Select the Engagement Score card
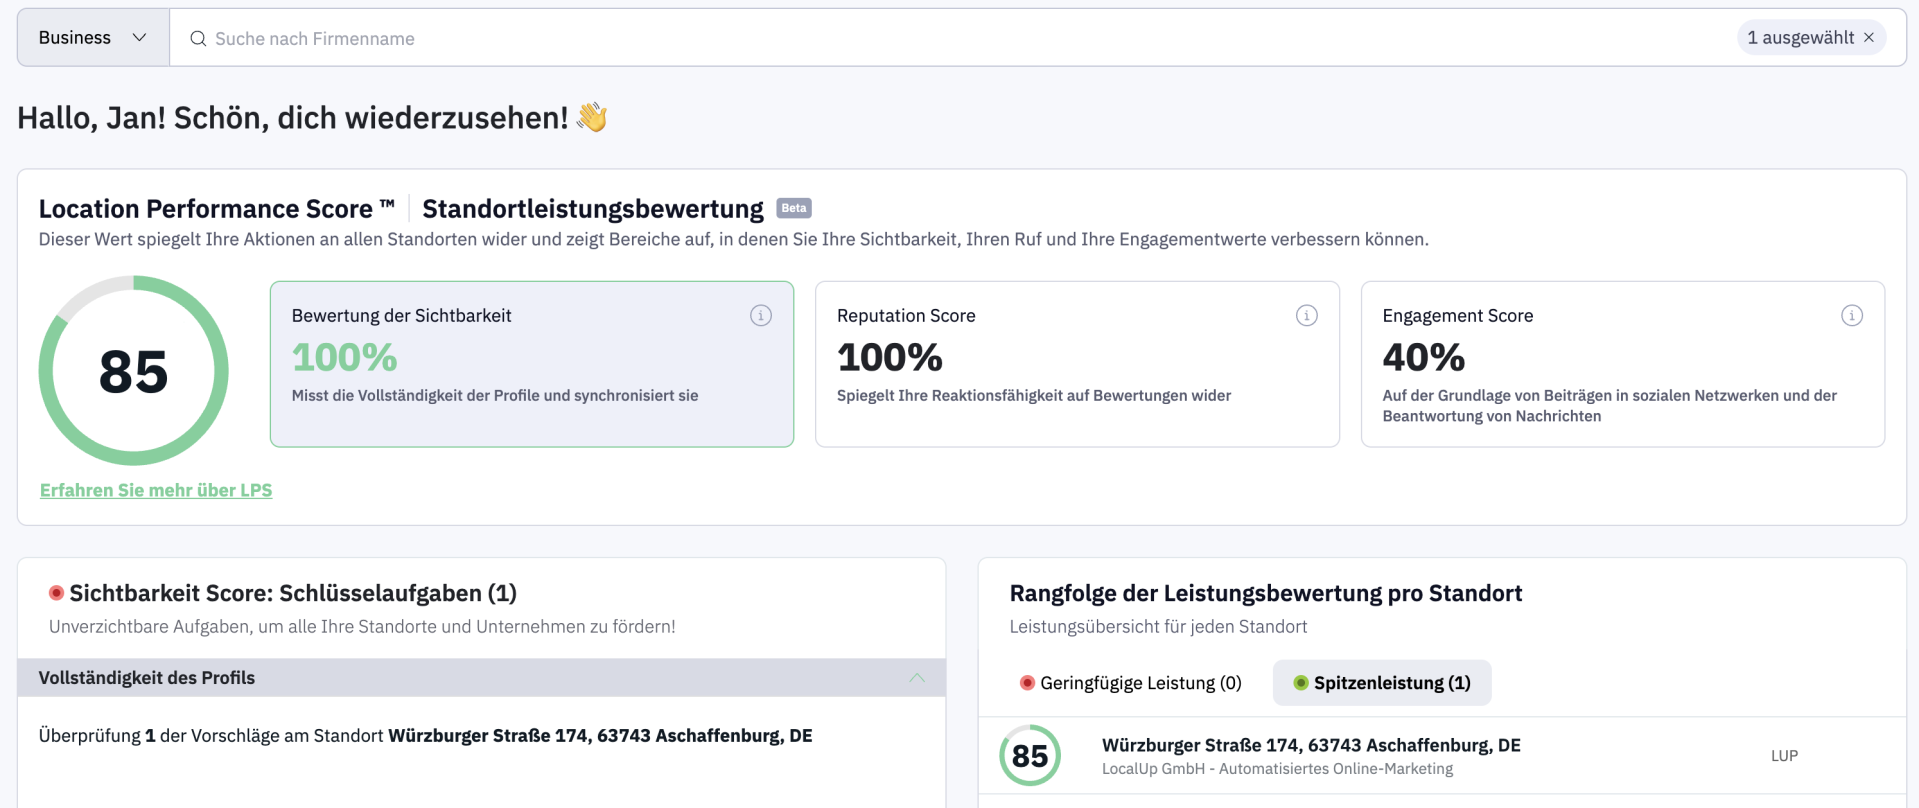Viewport: 1919px width, 808px height. [1621, 364]
